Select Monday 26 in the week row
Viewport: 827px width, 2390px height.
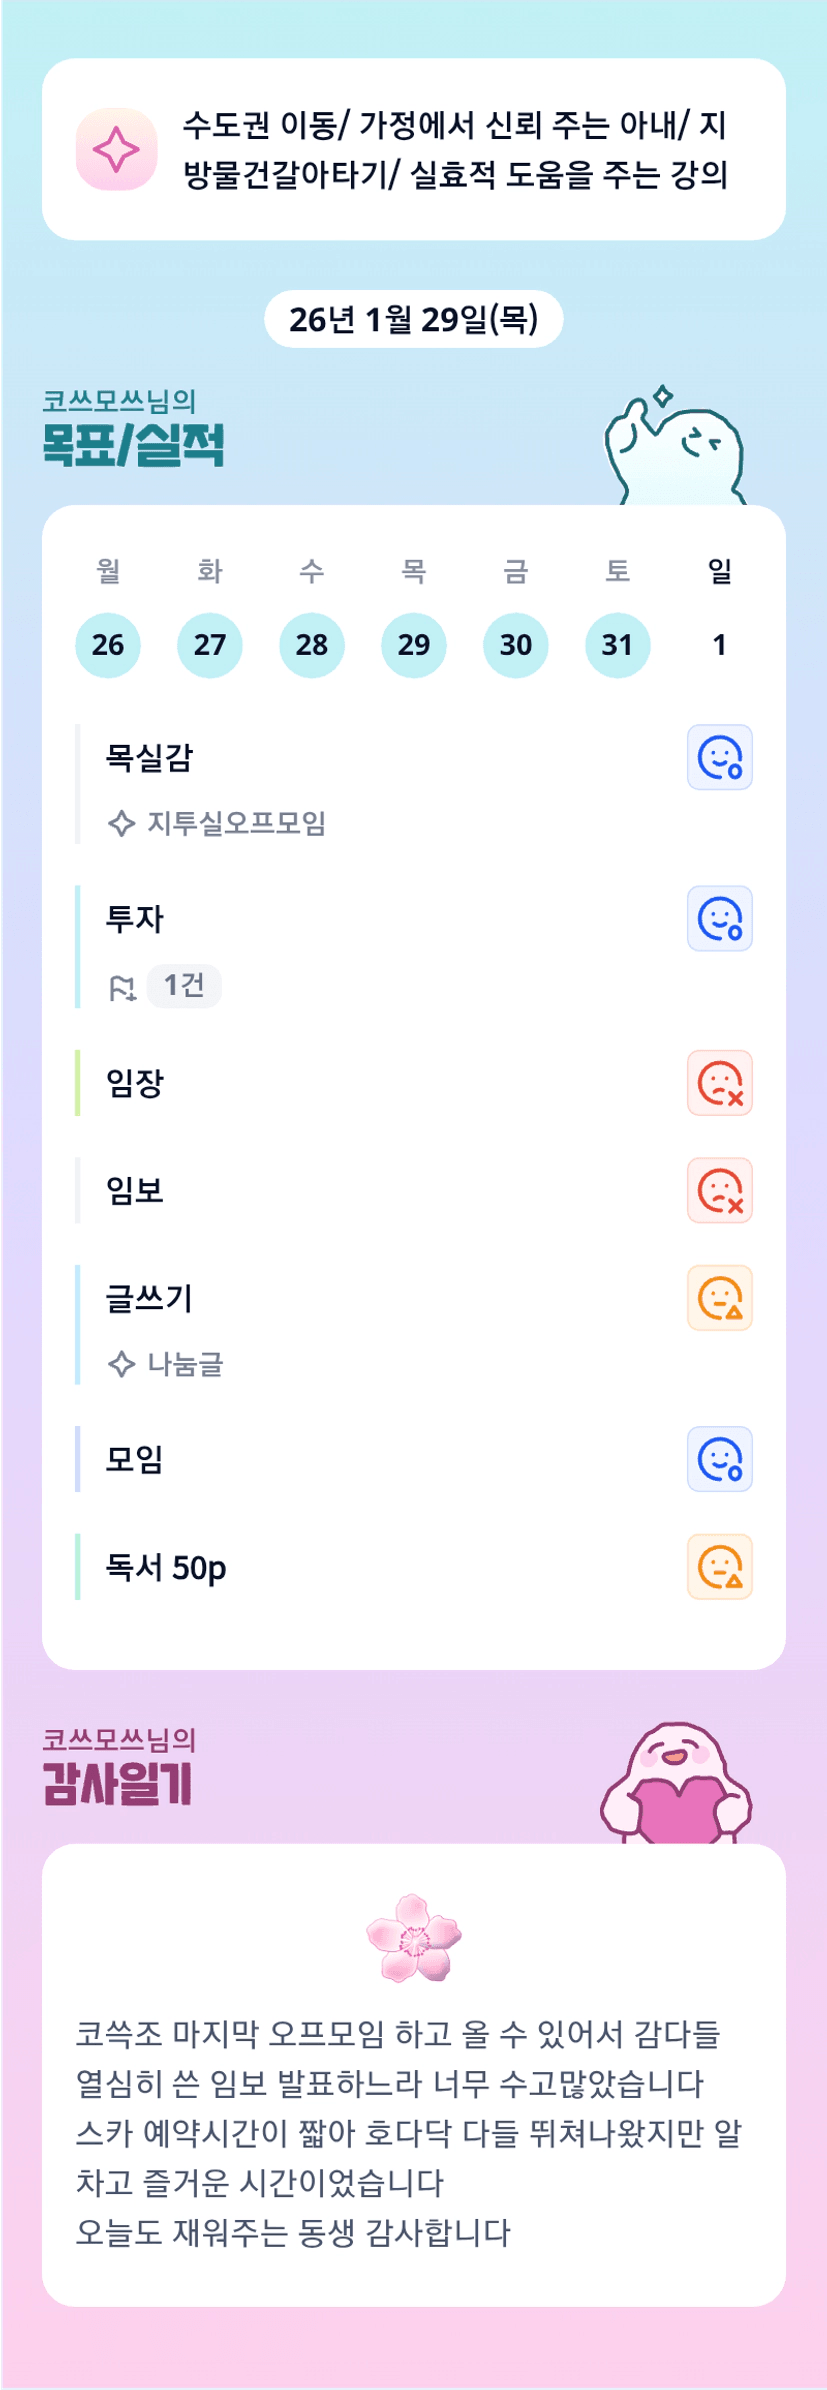[108, 645]
